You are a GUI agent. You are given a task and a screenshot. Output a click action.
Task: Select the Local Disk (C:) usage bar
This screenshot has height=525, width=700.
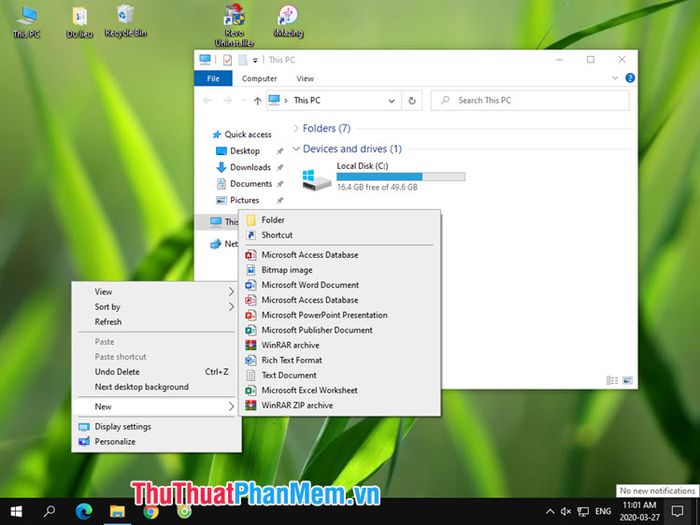(401, 177)
